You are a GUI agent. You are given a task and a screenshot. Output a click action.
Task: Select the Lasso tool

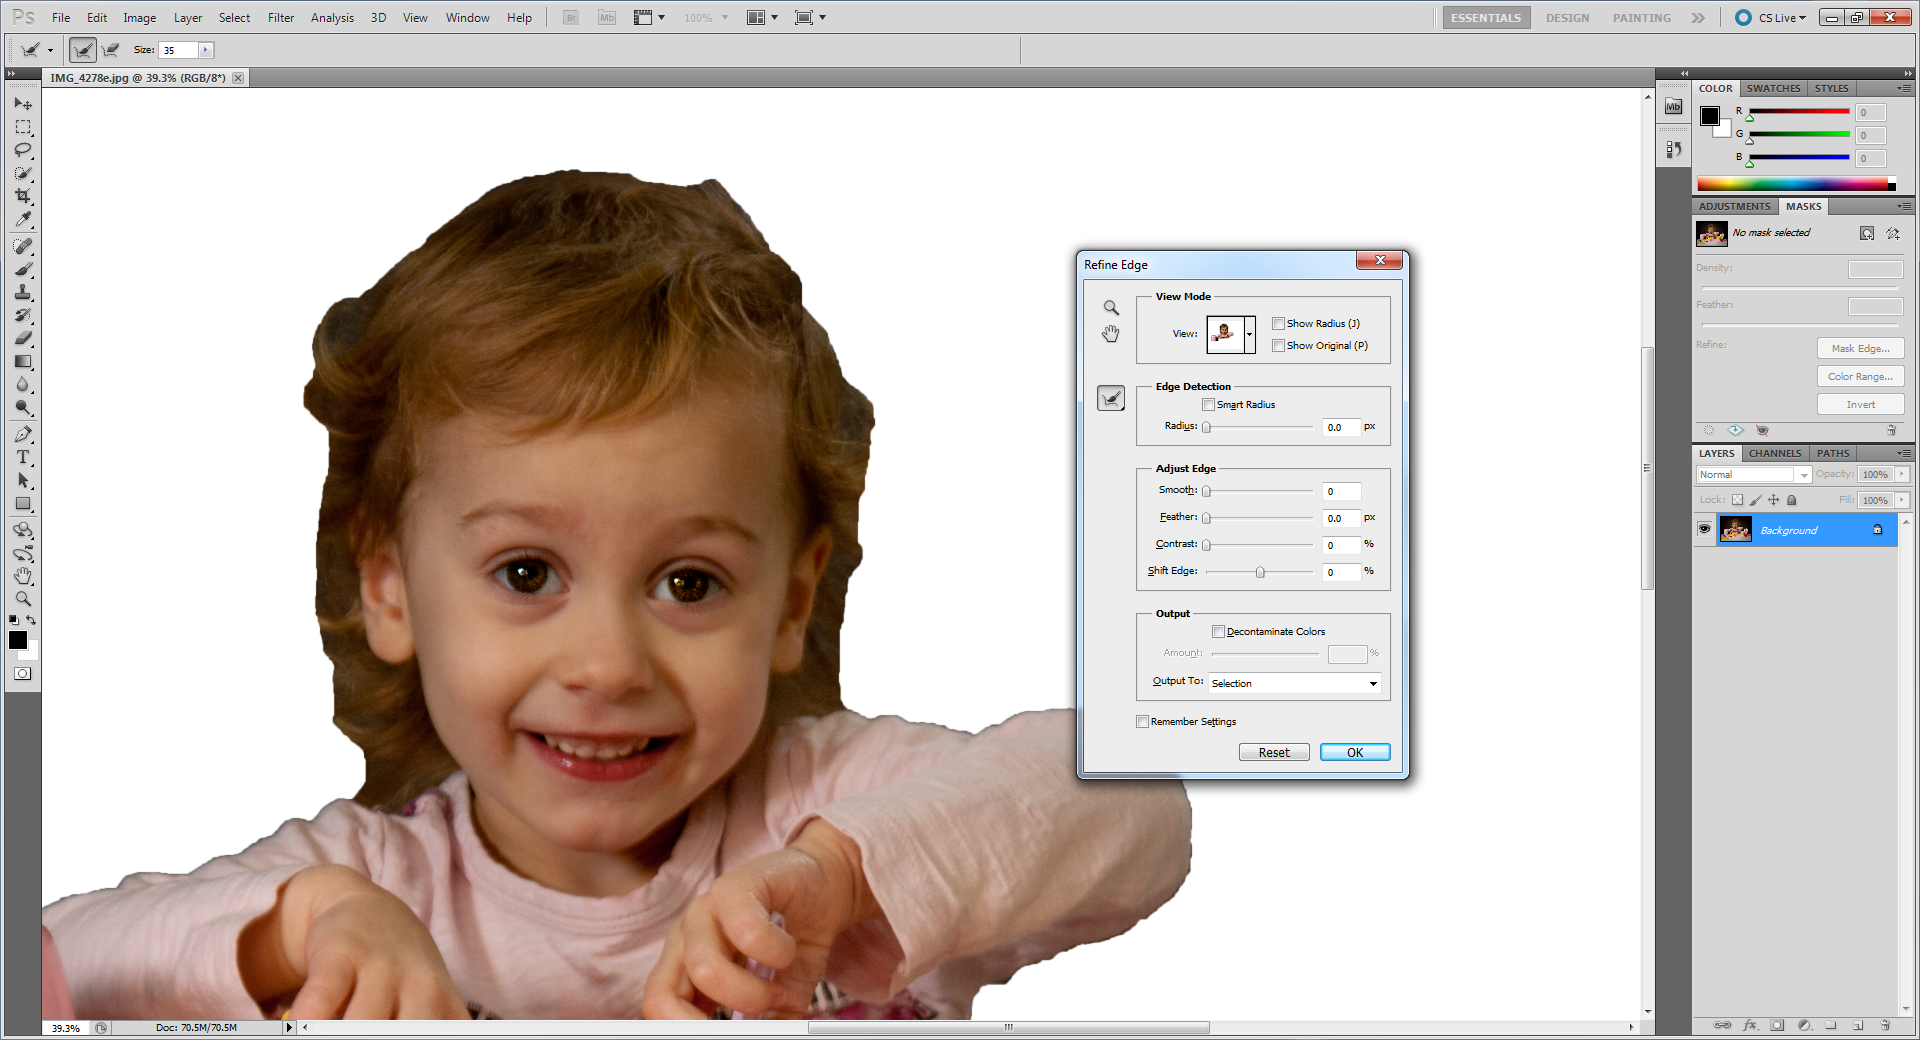point(23,150)
